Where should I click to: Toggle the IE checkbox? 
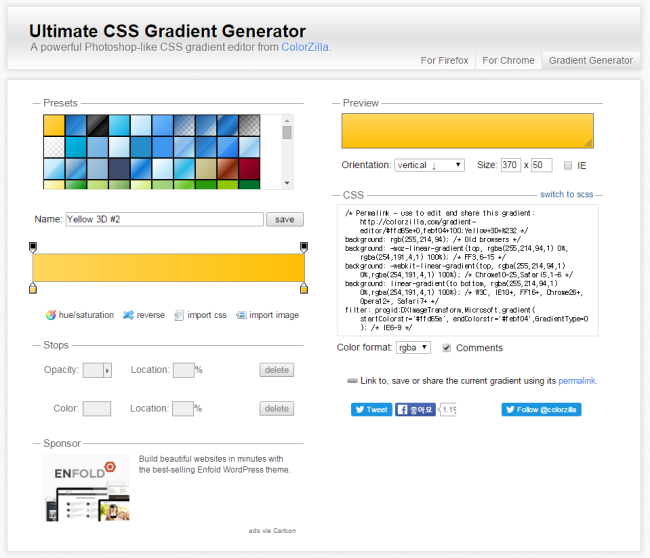[568, 165]
